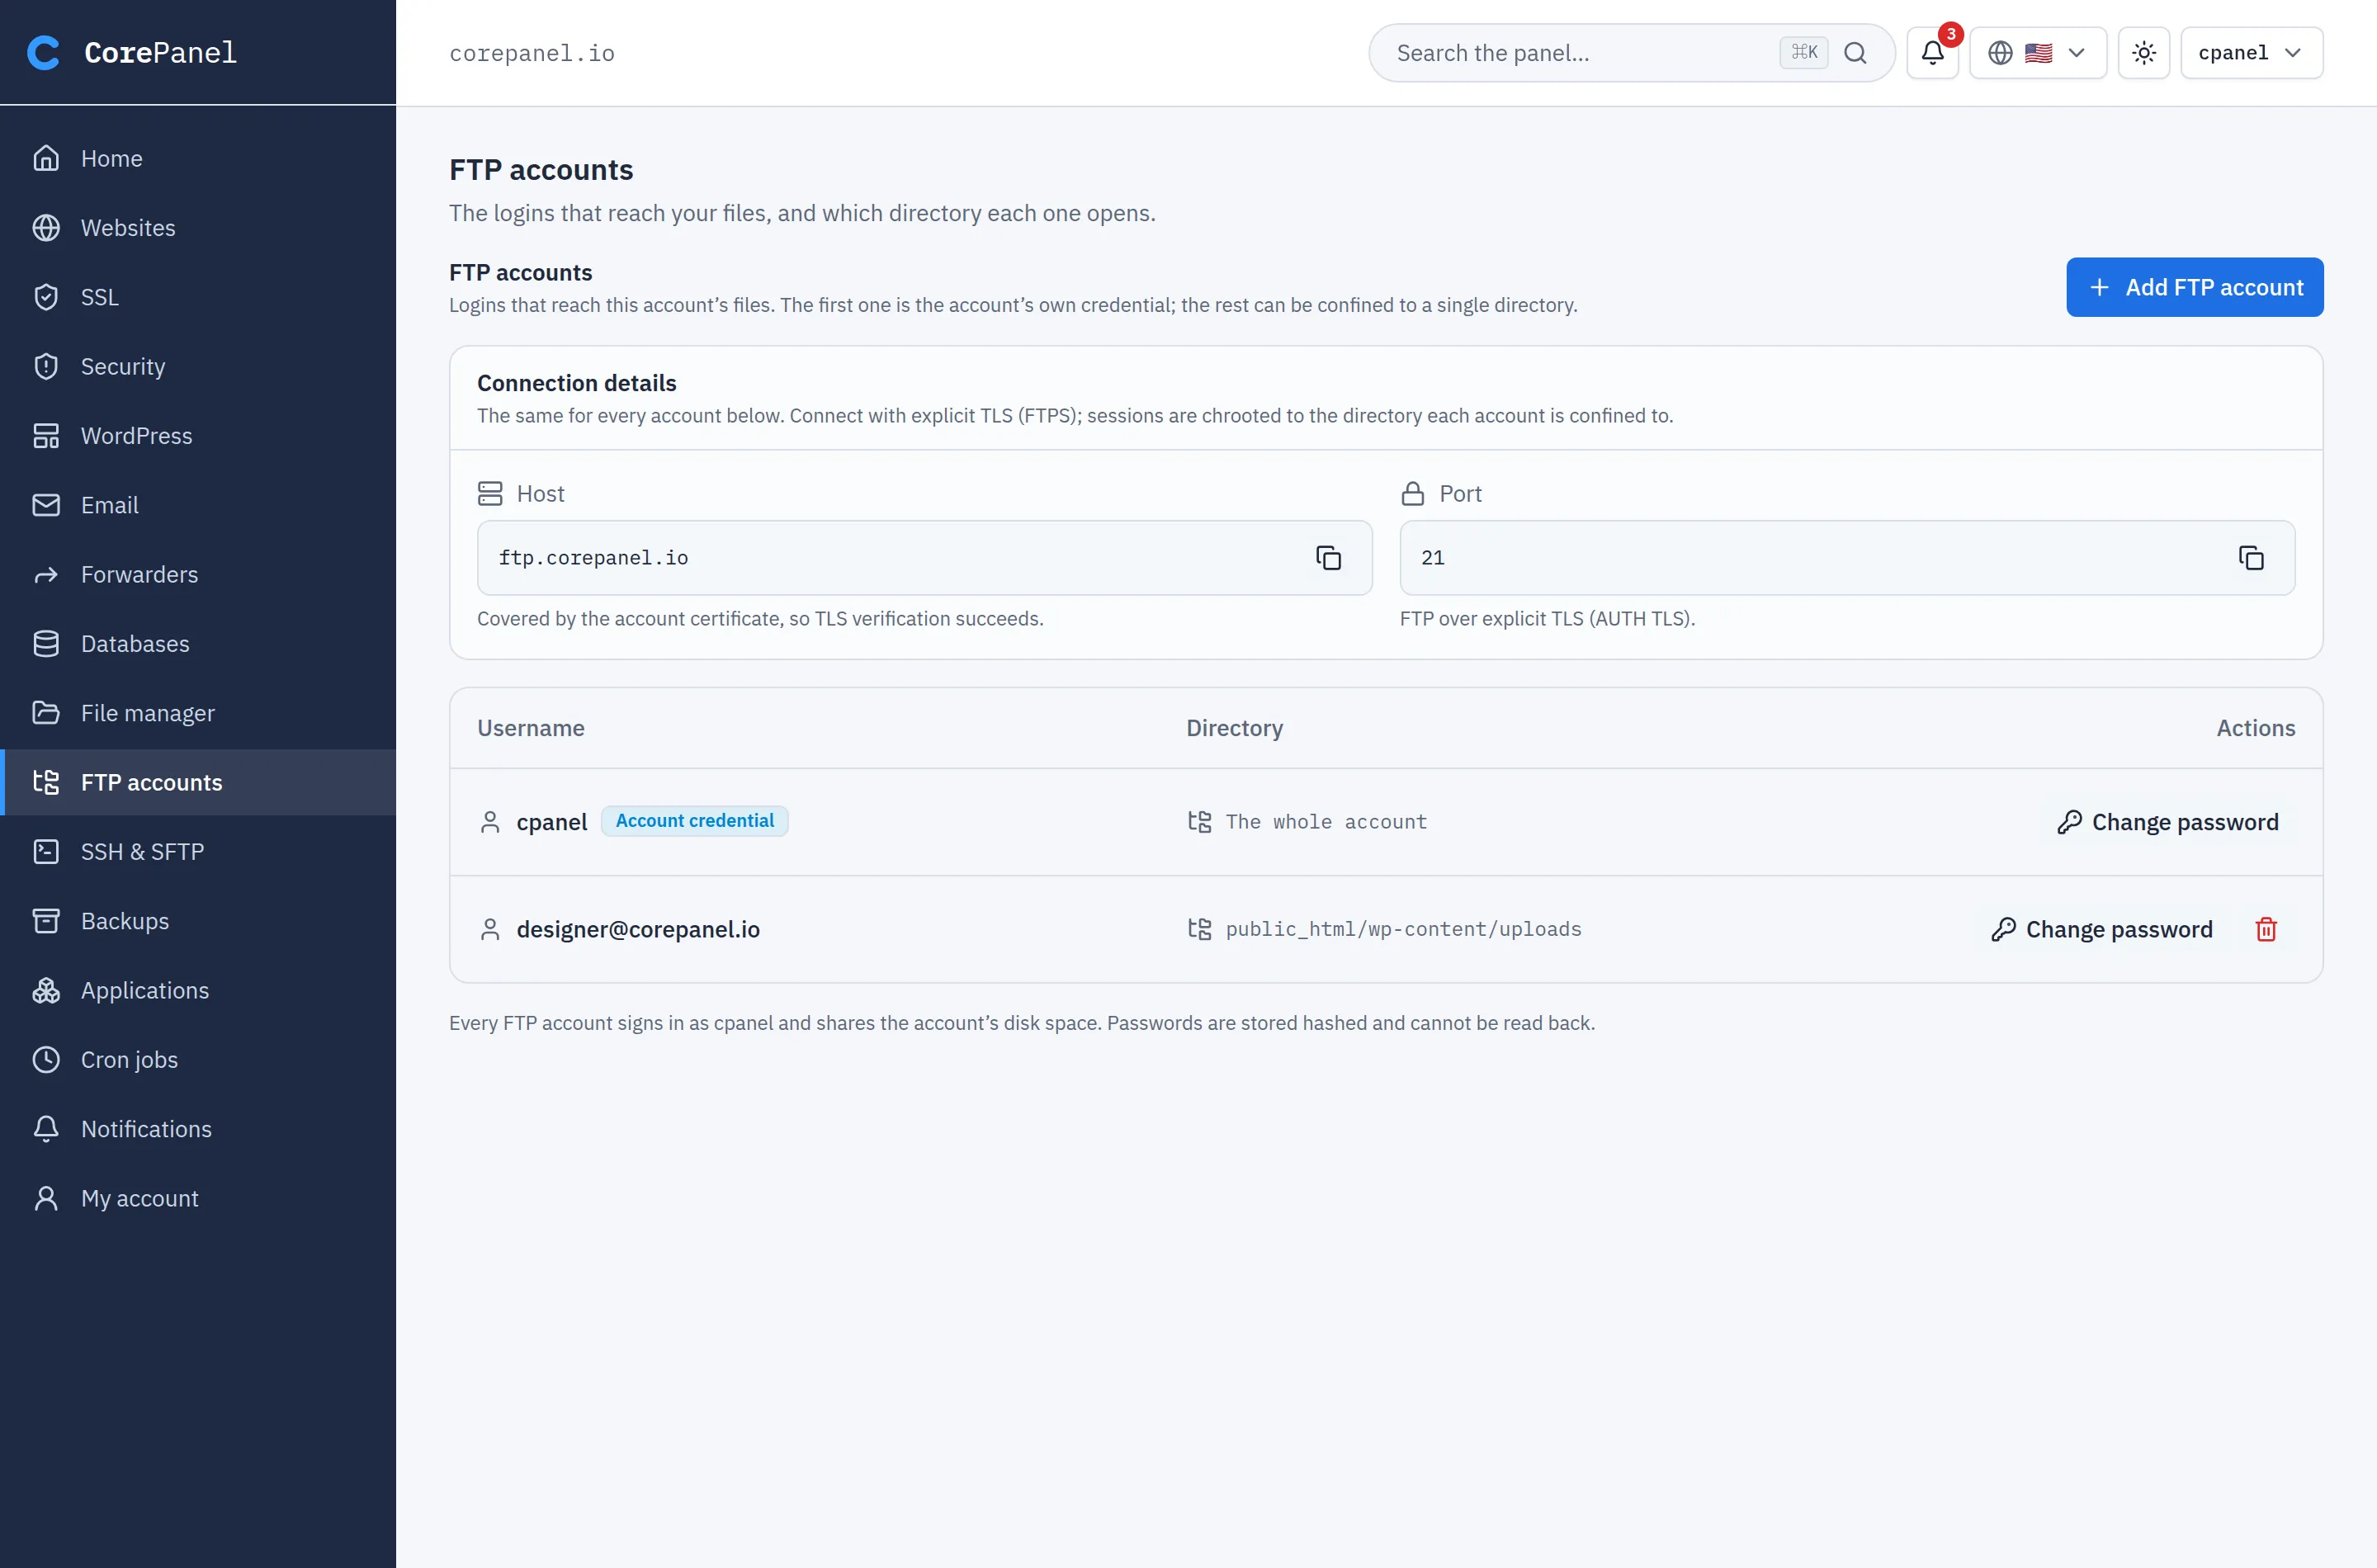Click the ⌘K shortcut badge in search

[1803, 53]
